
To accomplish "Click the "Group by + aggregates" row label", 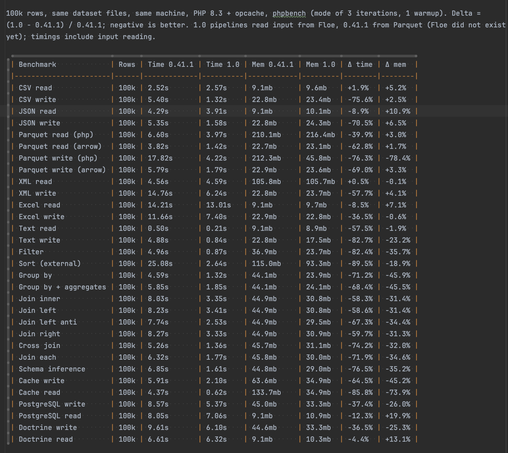I will click(x=62, y=287).
